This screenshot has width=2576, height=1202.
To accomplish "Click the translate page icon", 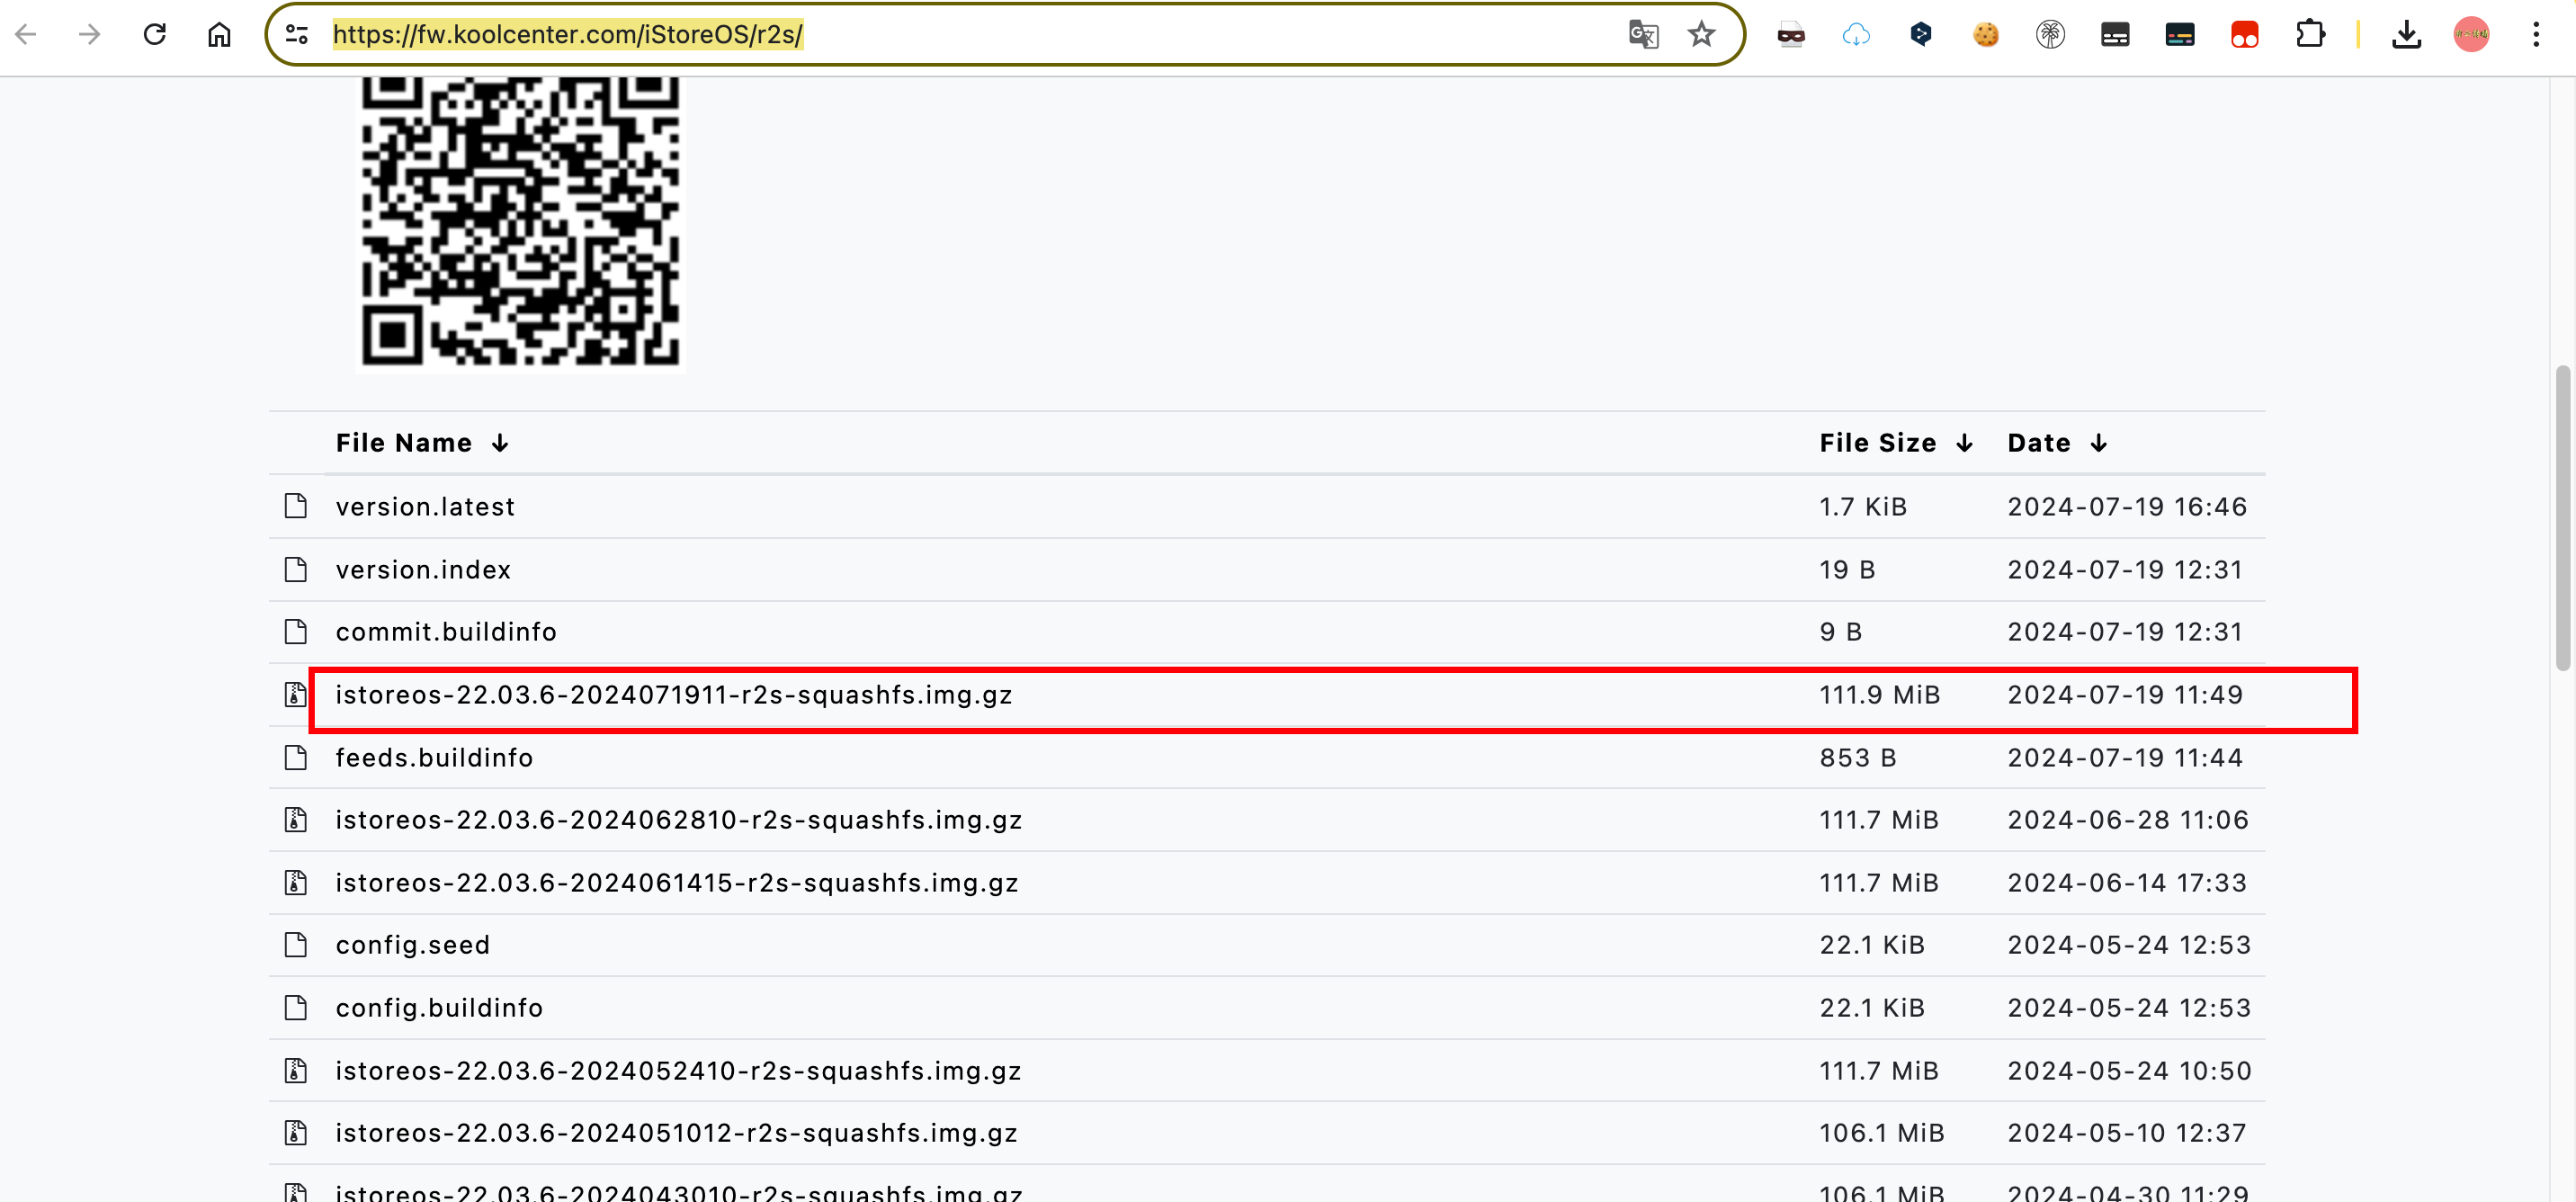I will coord(1643,34).
